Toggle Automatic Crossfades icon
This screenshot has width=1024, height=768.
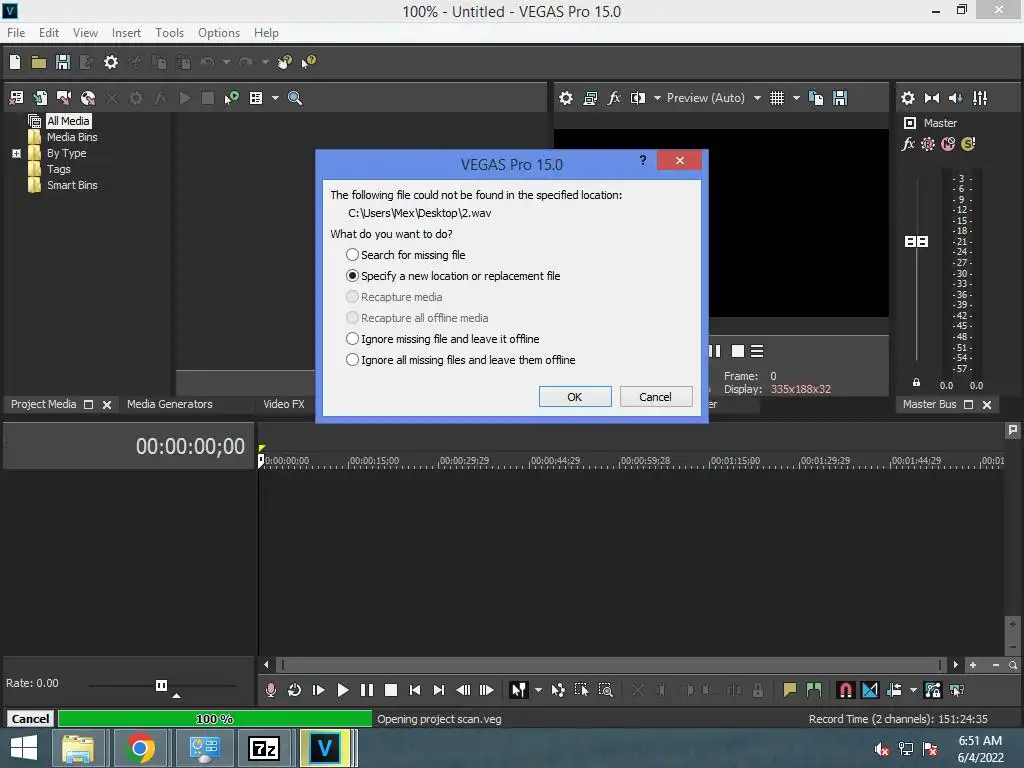[870, 690]
